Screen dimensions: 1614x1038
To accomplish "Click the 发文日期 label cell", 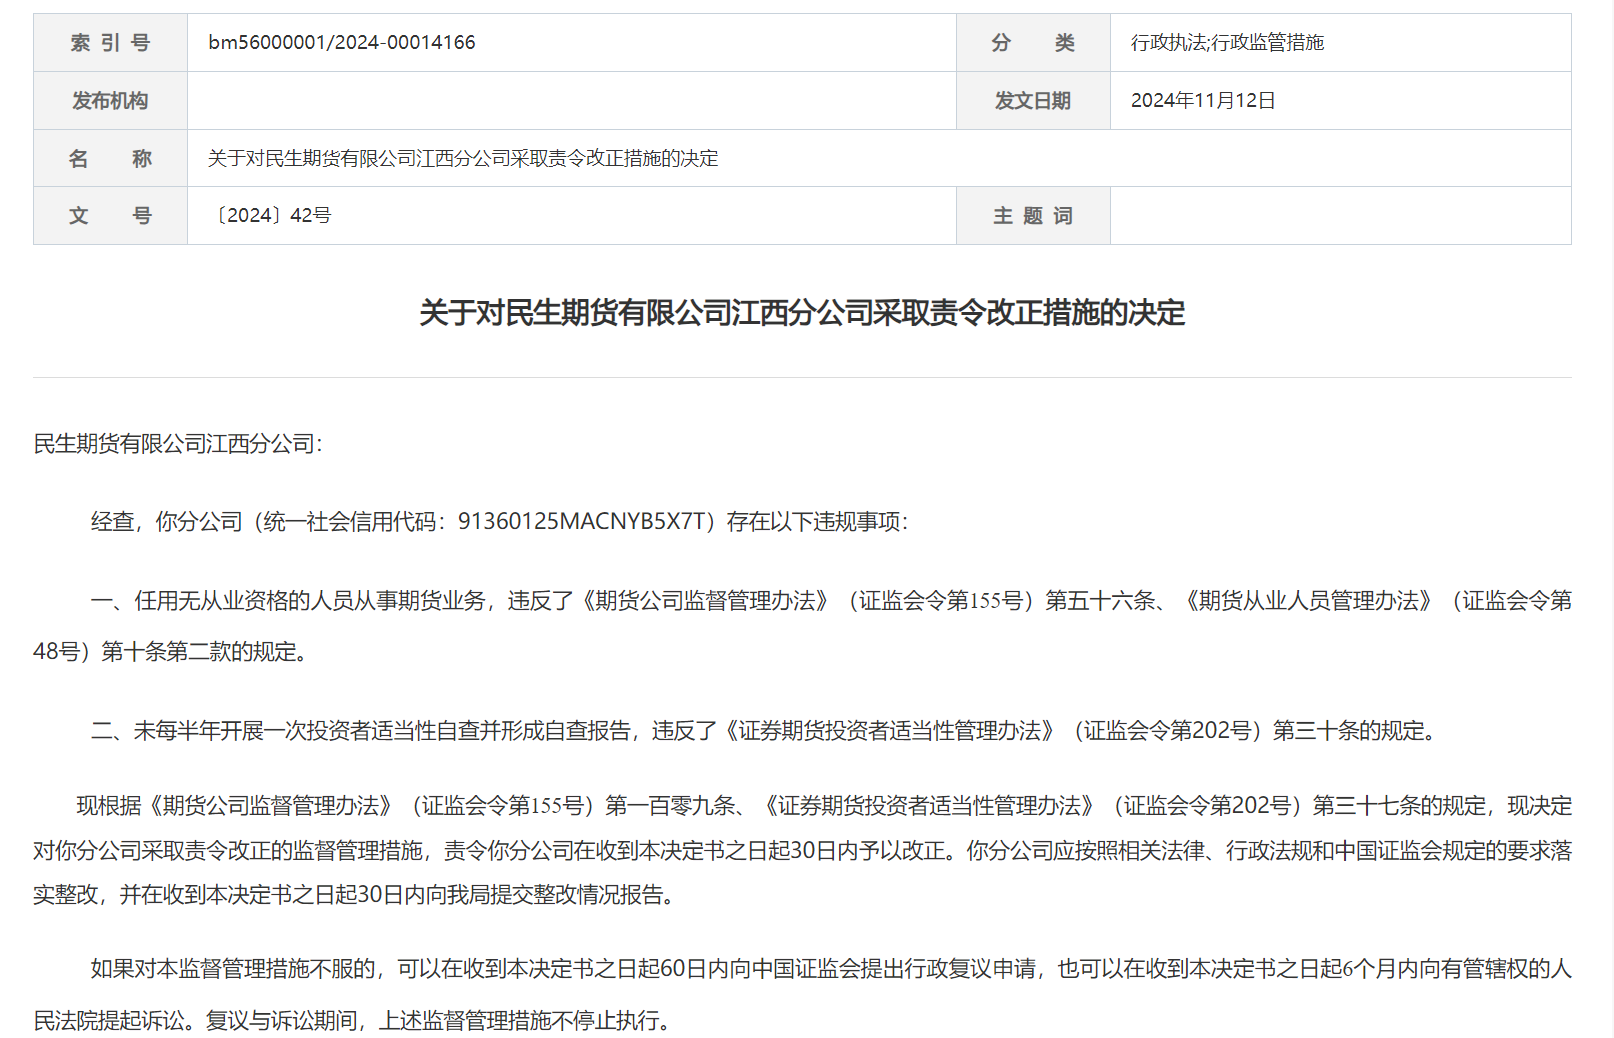I will (1033, 100).
